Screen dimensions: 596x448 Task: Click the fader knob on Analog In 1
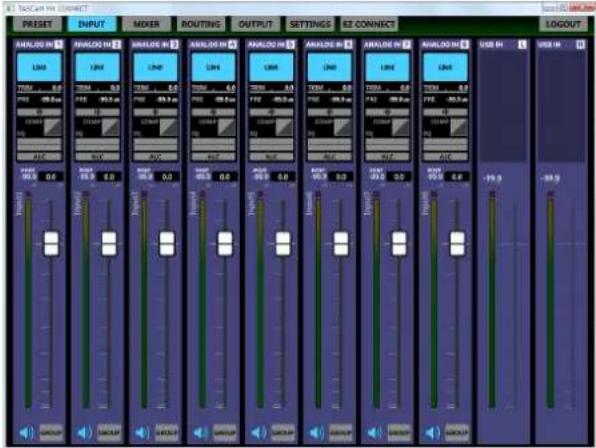[51, 244]
